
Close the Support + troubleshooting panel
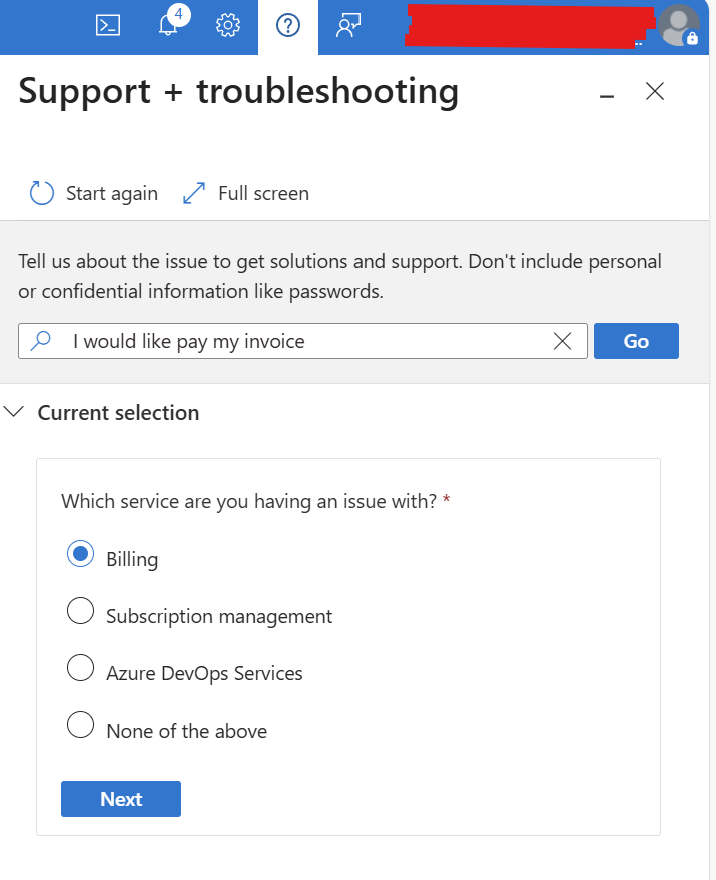pos(655,91)
